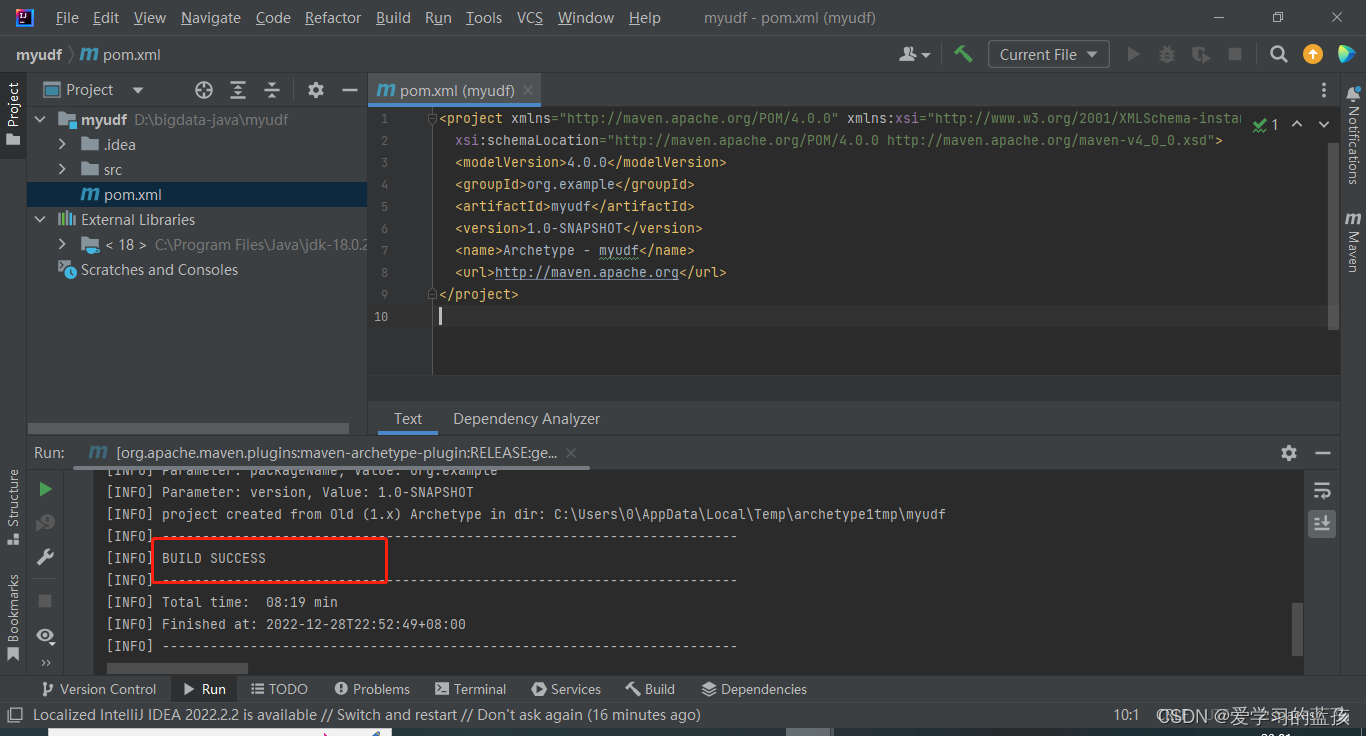Click the Debug bug icon in top toolbar
1366x736 pixels.
[1167, 54]
